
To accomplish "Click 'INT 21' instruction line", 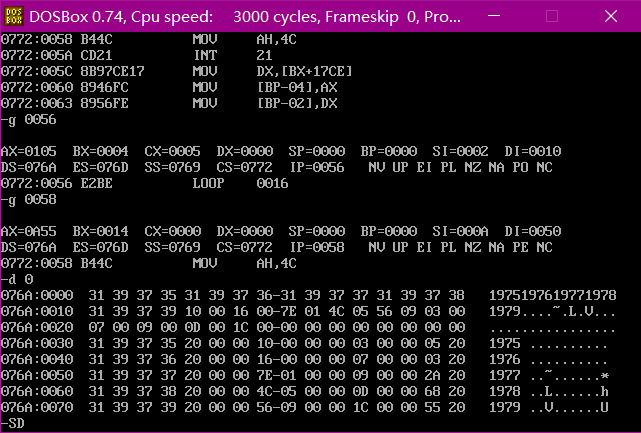I will point(233,55).
